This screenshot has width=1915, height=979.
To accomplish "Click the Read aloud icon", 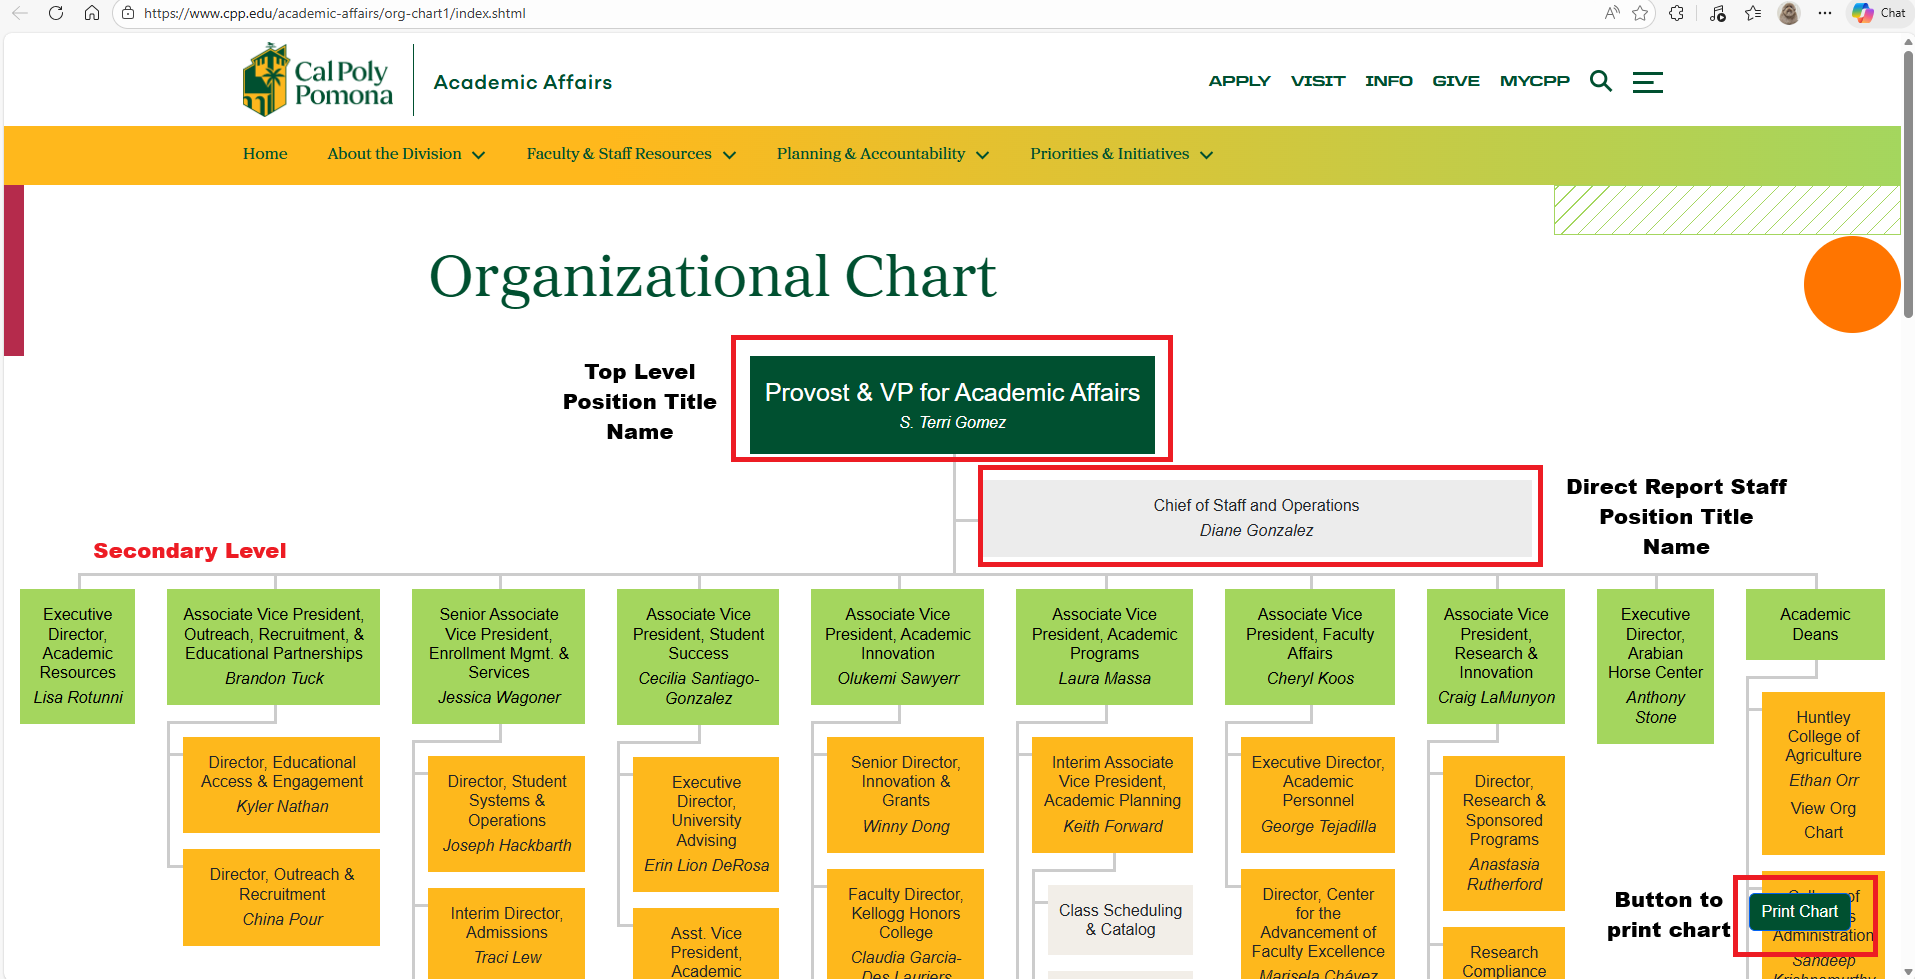I will [x=1612, y=13].
